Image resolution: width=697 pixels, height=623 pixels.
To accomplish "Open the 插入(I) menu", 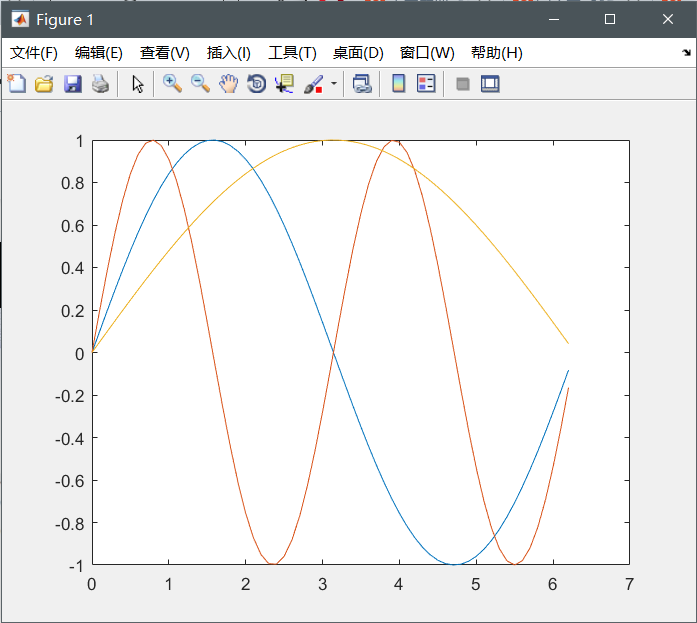I will point(228,53).
